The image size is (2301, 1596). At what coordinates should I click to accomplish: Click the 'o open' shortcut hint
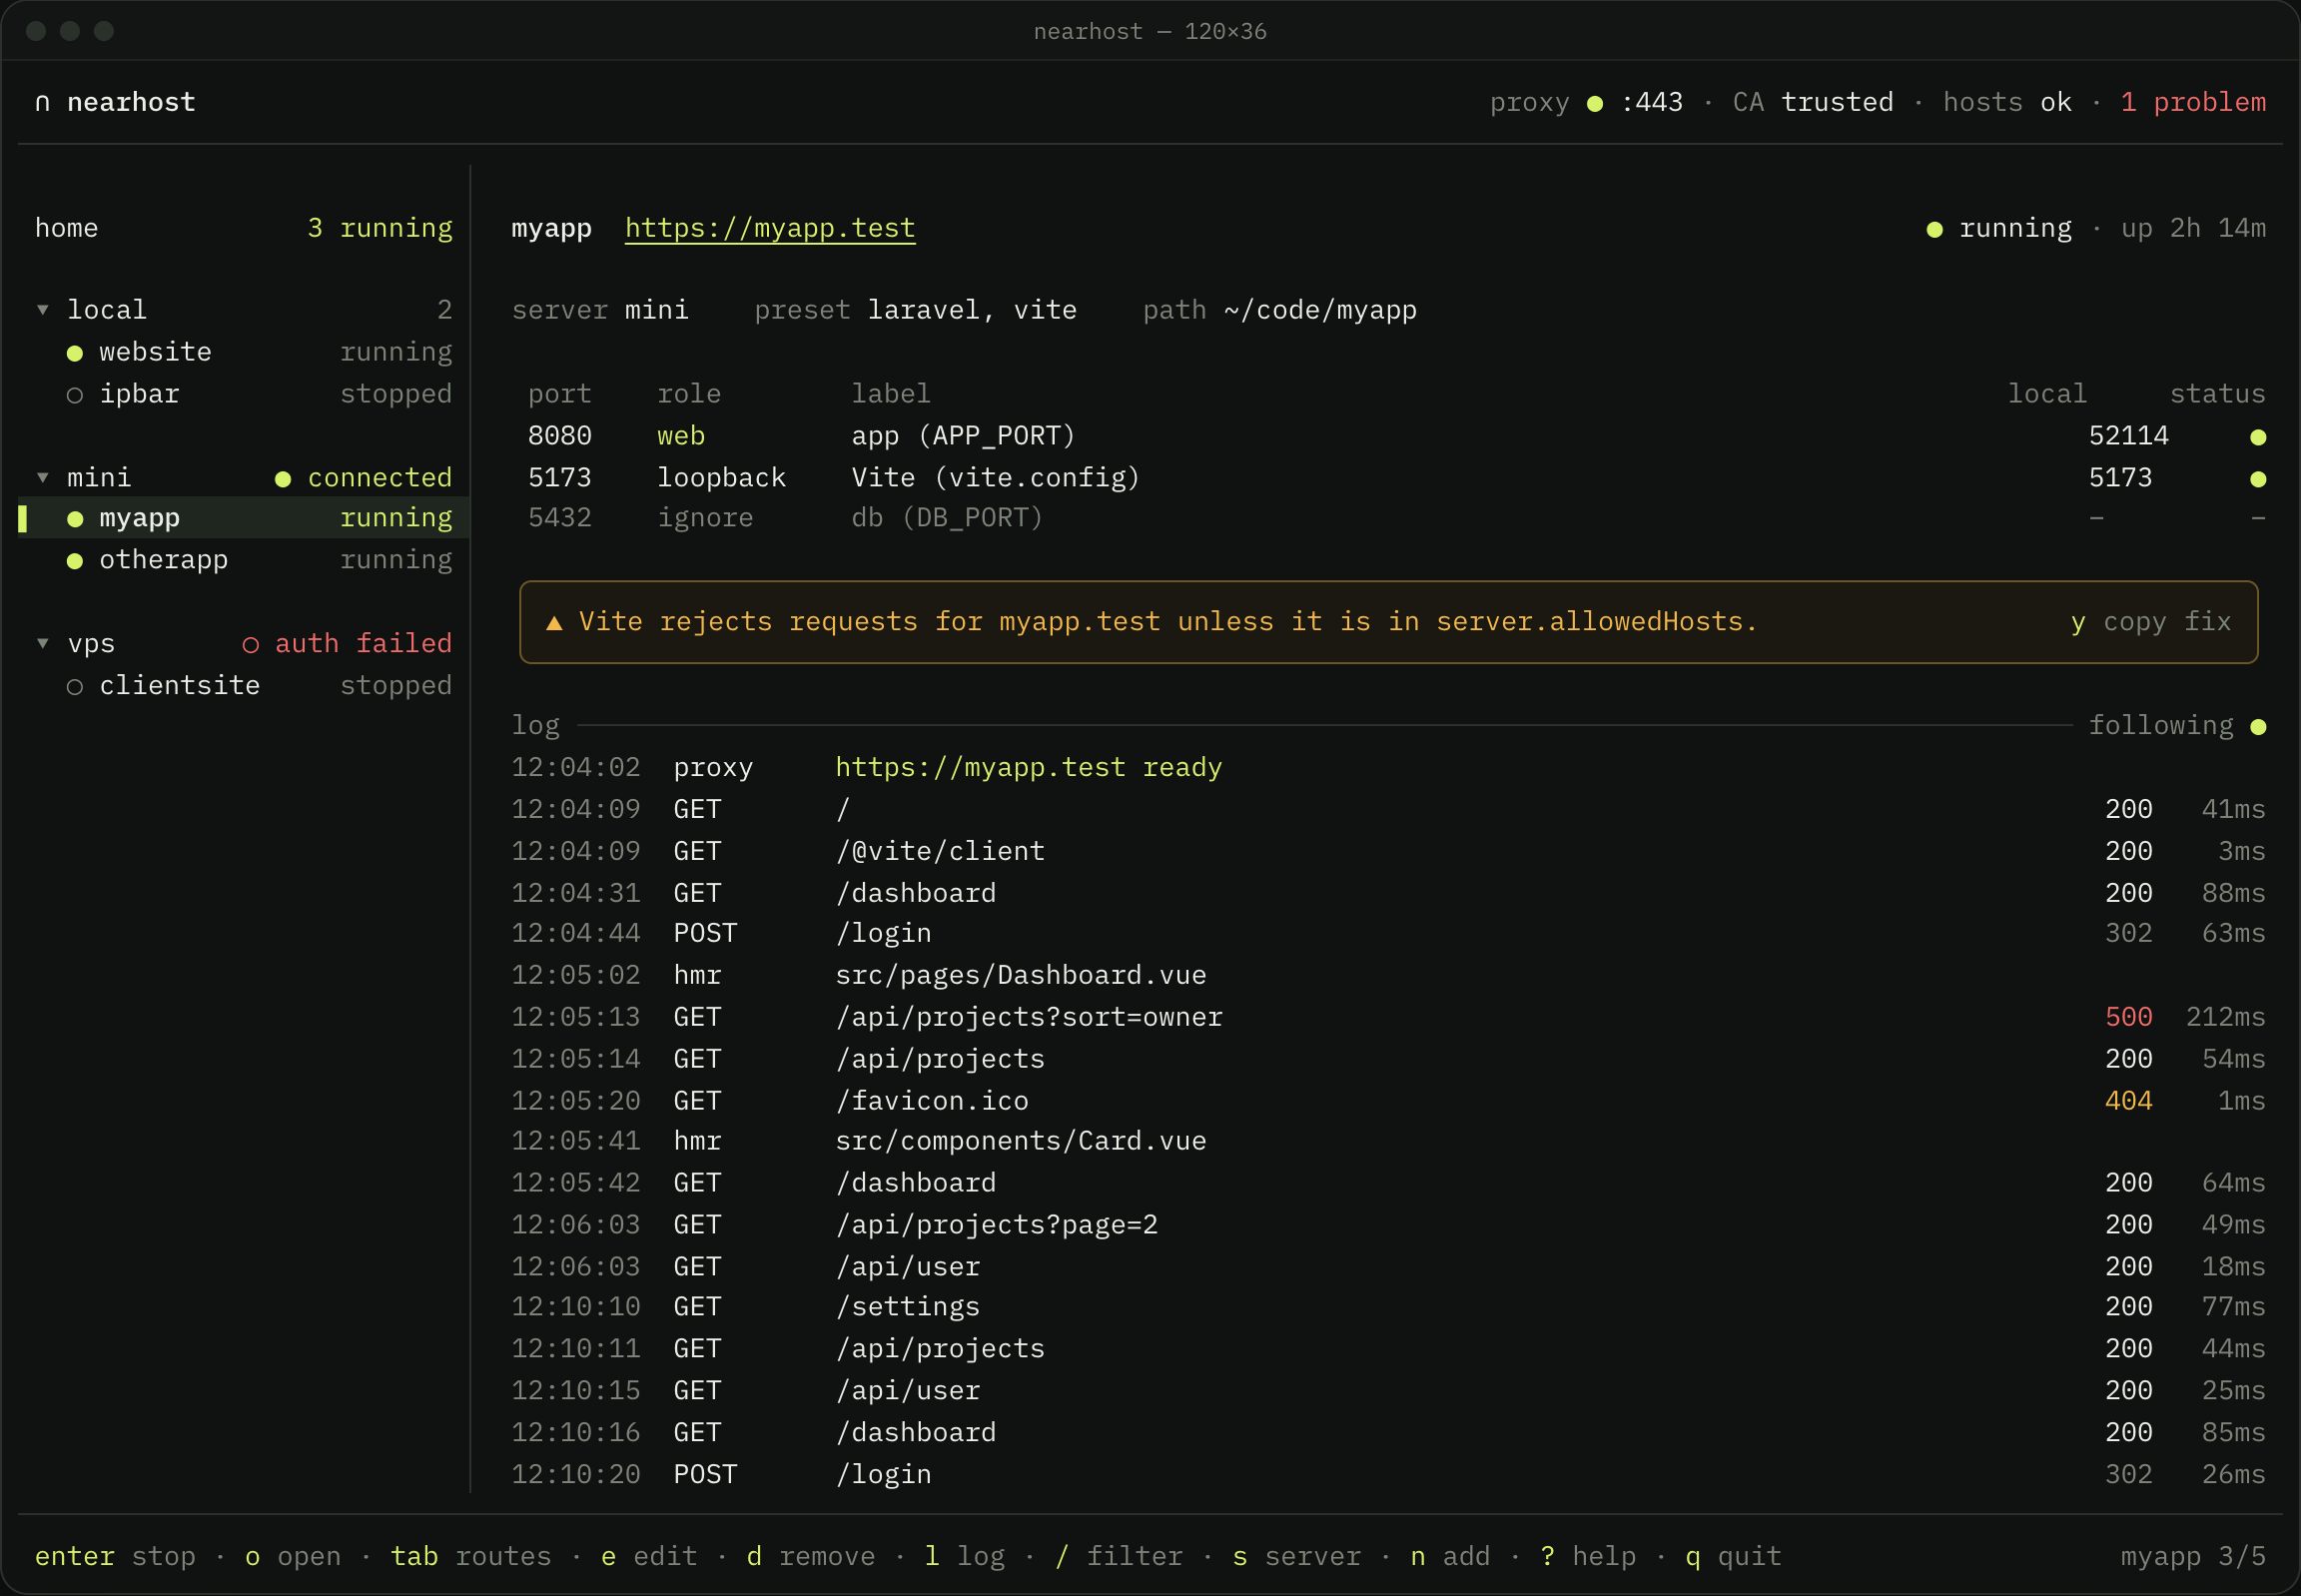(293, 1556)
